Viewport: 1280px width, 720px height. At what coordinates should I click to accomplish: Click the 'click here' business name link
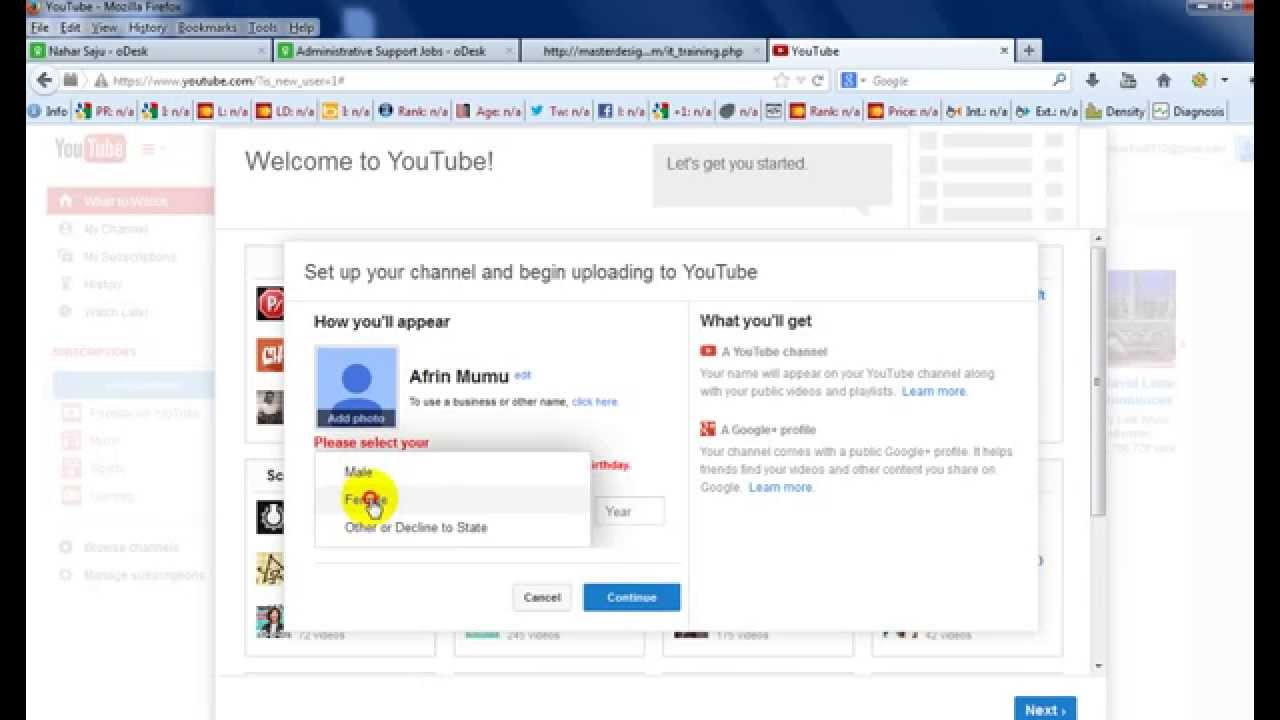pos(595,402)
